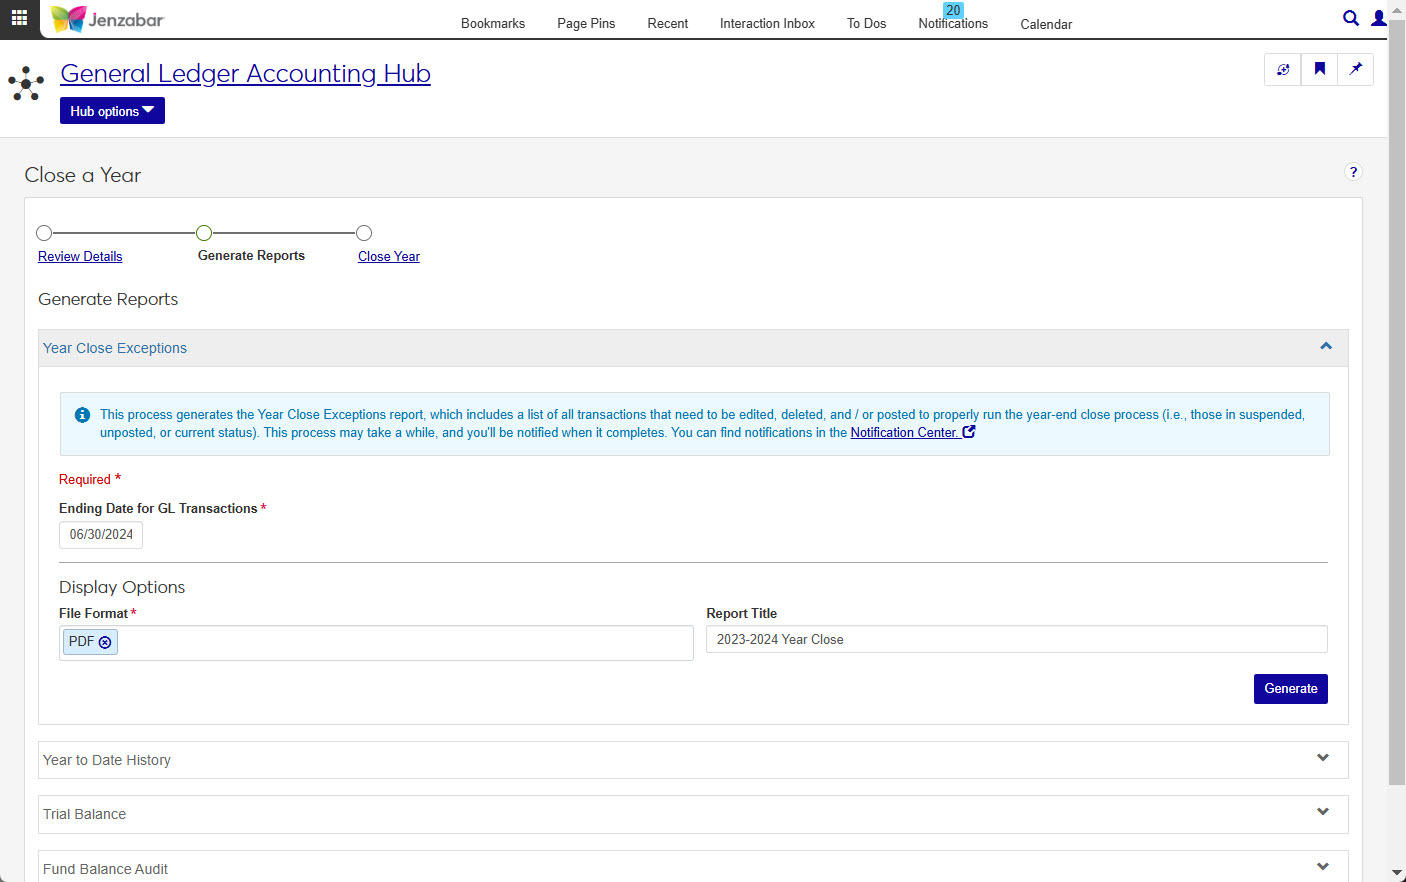The height and width of the screenshot is (882, 1406).
Task: Open the Notifications menu item
Action: [952, 23]
